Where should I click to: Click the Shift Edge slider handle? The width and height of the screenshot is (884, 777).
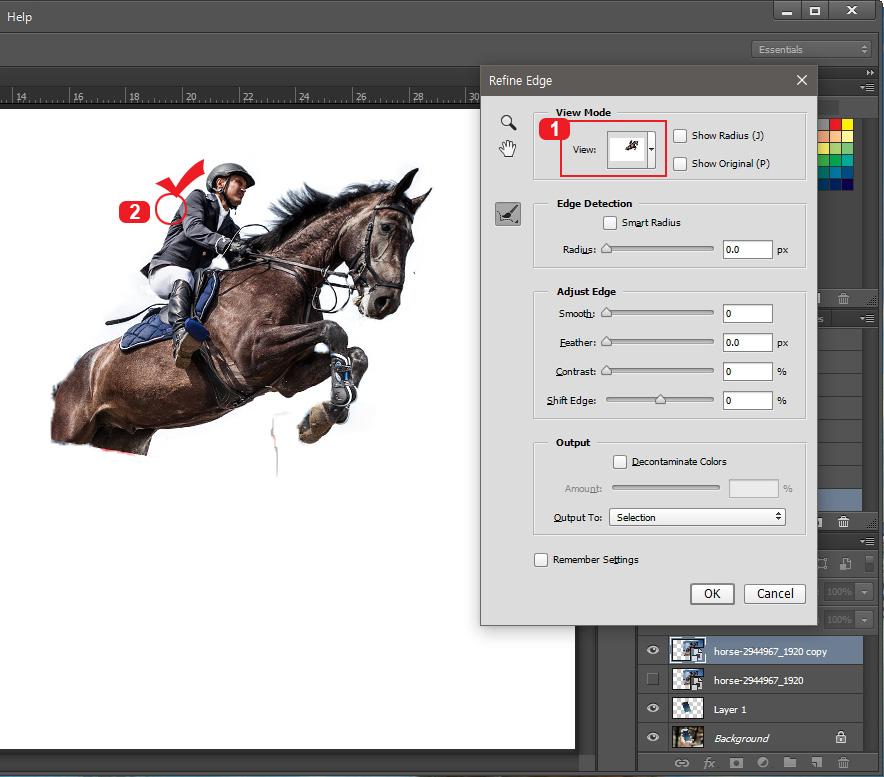pyautogui.click(x=660, y=399)
